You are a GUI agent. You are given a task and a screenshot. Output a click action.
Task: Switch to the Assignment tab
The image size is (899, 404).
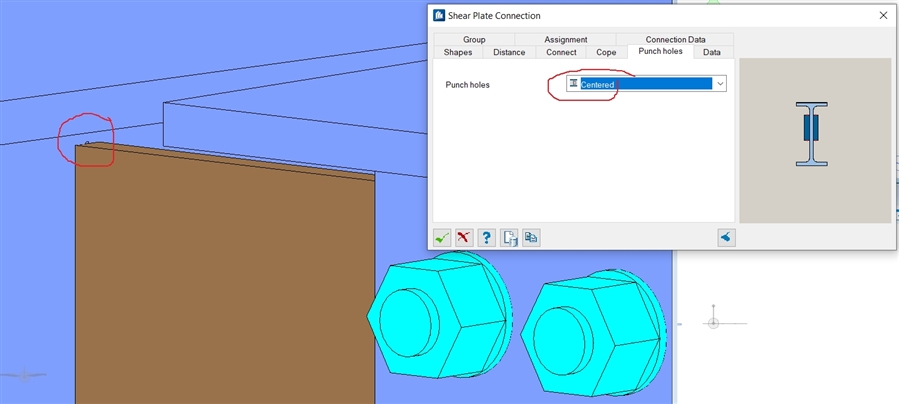click(x=566, y=40)
